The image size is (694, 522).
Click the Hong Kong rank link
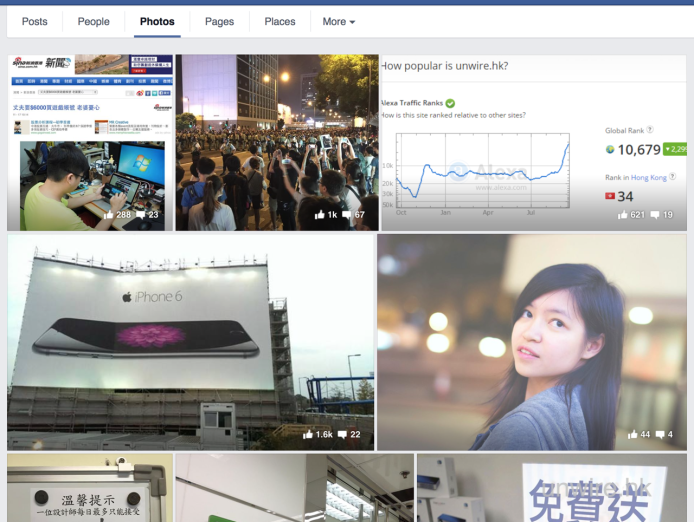[x=648, y=177]
